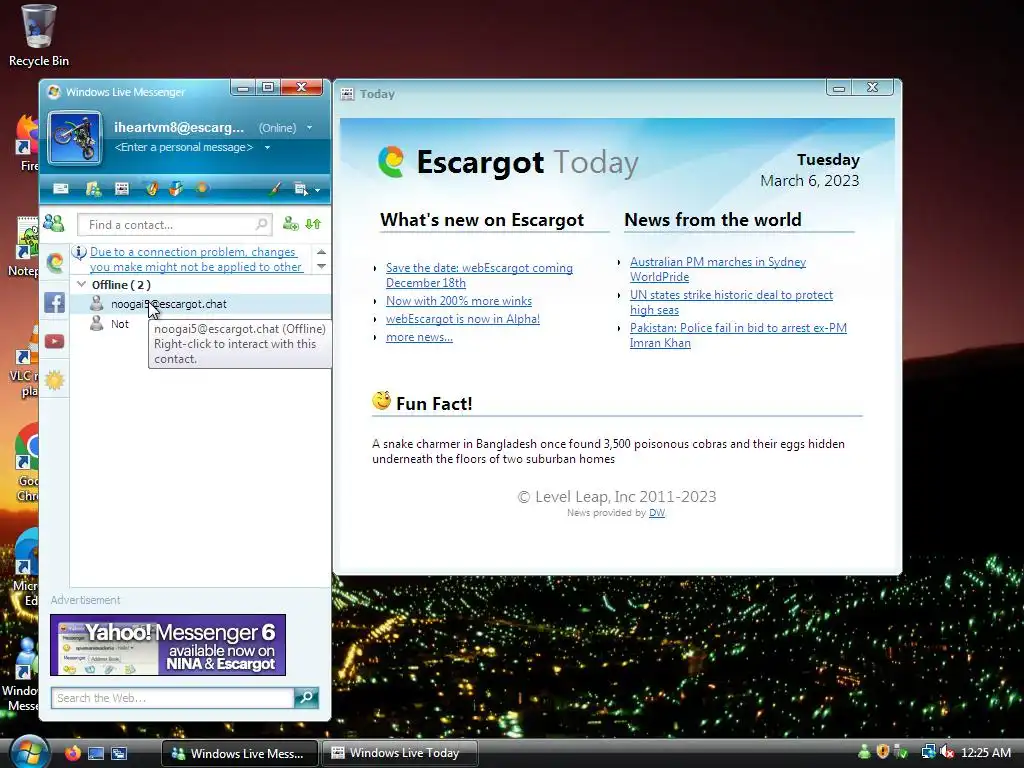This screenshot has width=1024, height=768.
Task: Select the Facebook tab in Messenger sidebar
Action: tap(55, 302)
